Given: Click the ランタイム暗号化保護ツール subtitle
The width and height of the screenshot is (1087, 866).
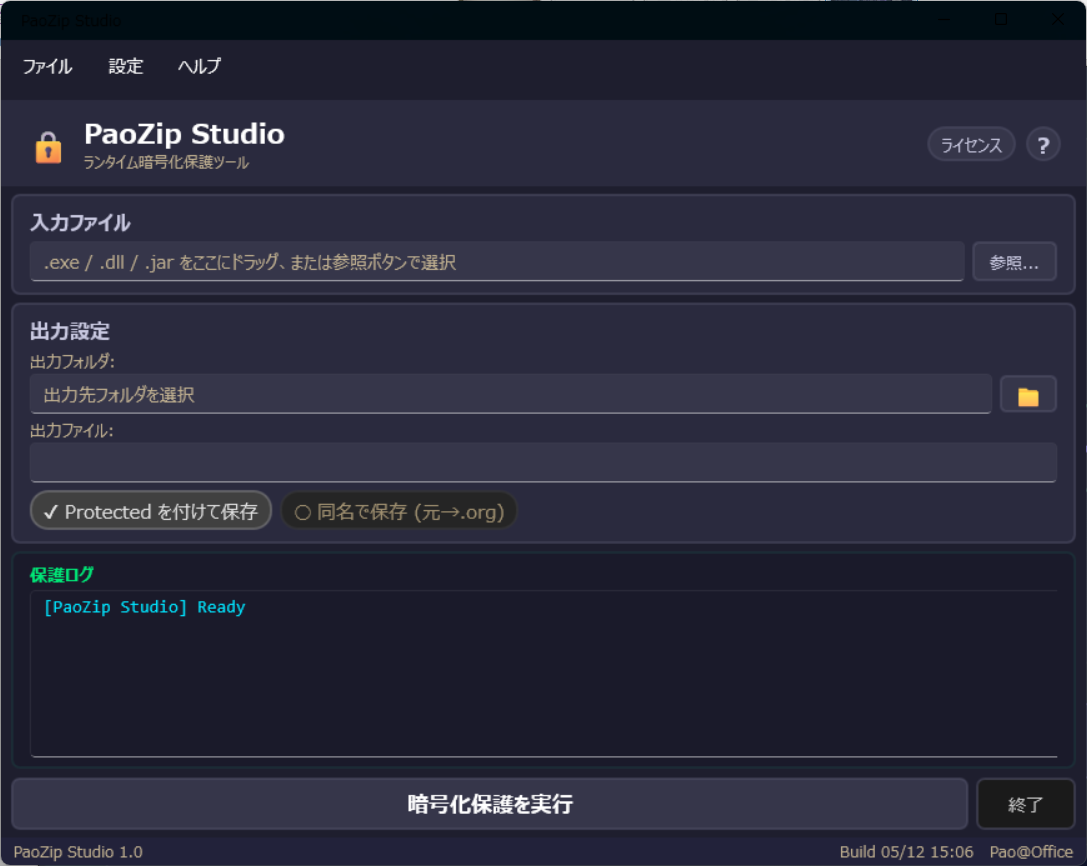Looking at the screenshot, I should click(166, 162).
